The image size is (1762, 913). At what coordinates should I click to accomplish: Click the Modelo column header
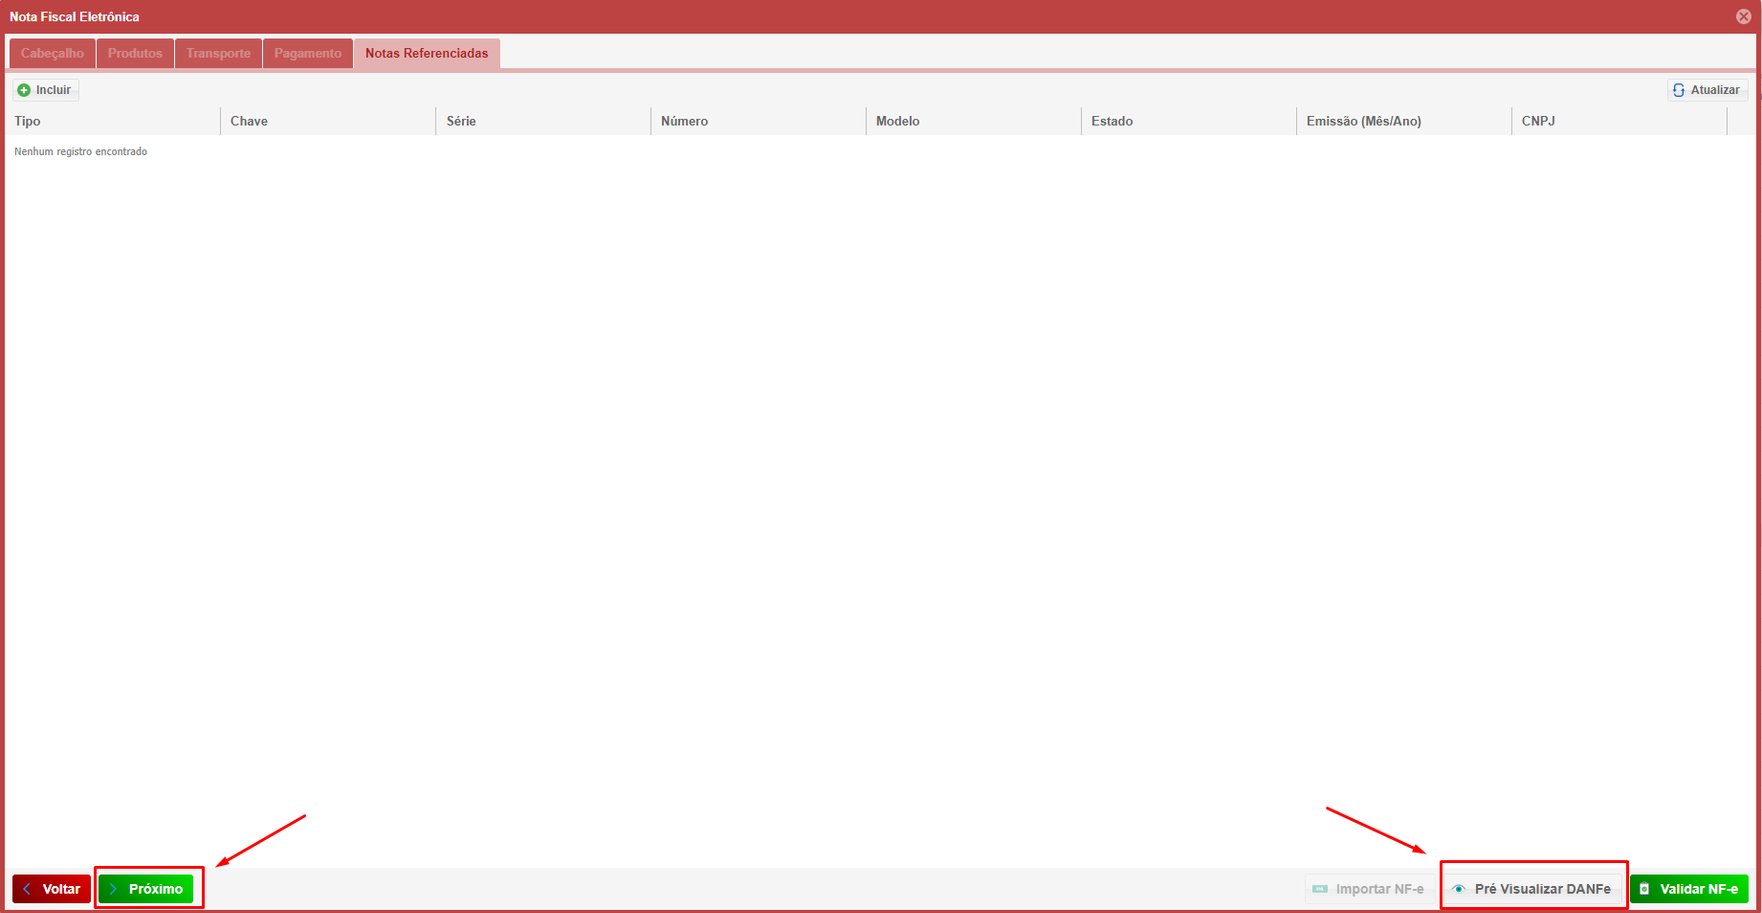pos(898,121)
